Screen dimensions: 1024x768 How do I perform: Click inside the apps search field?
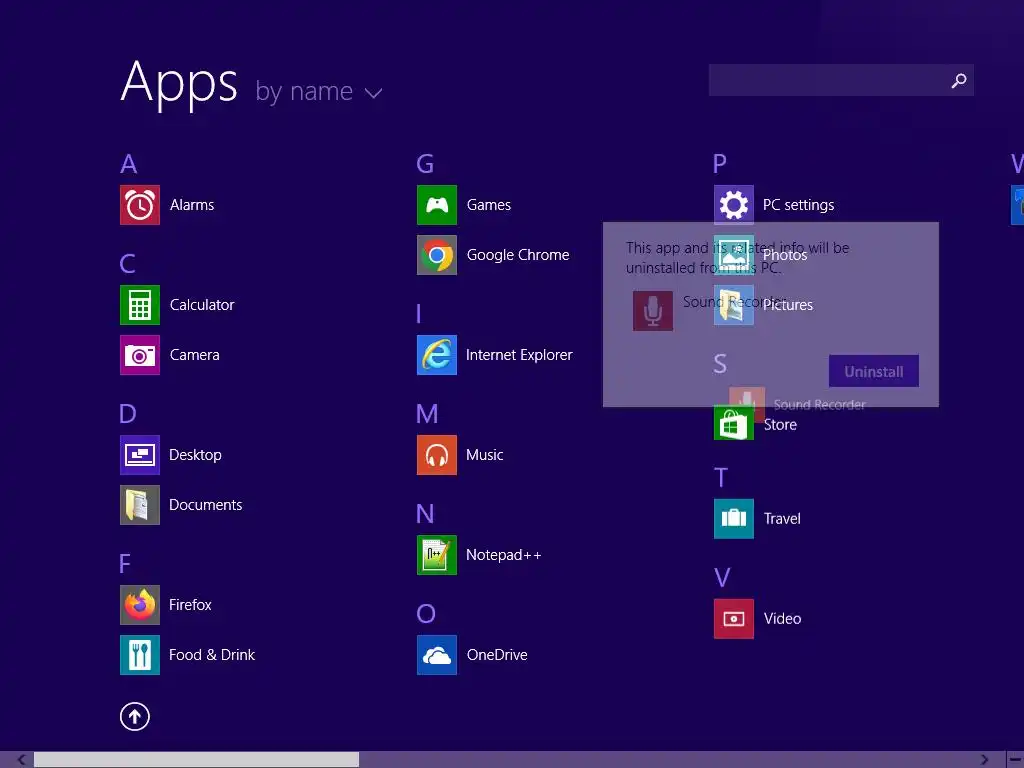click(841, 80)
